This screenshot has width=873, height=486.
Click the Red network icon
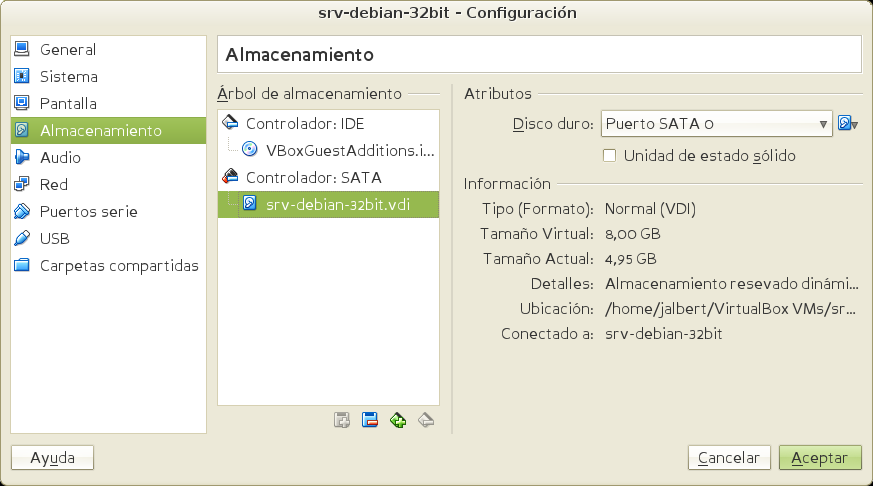click(22, 184)
